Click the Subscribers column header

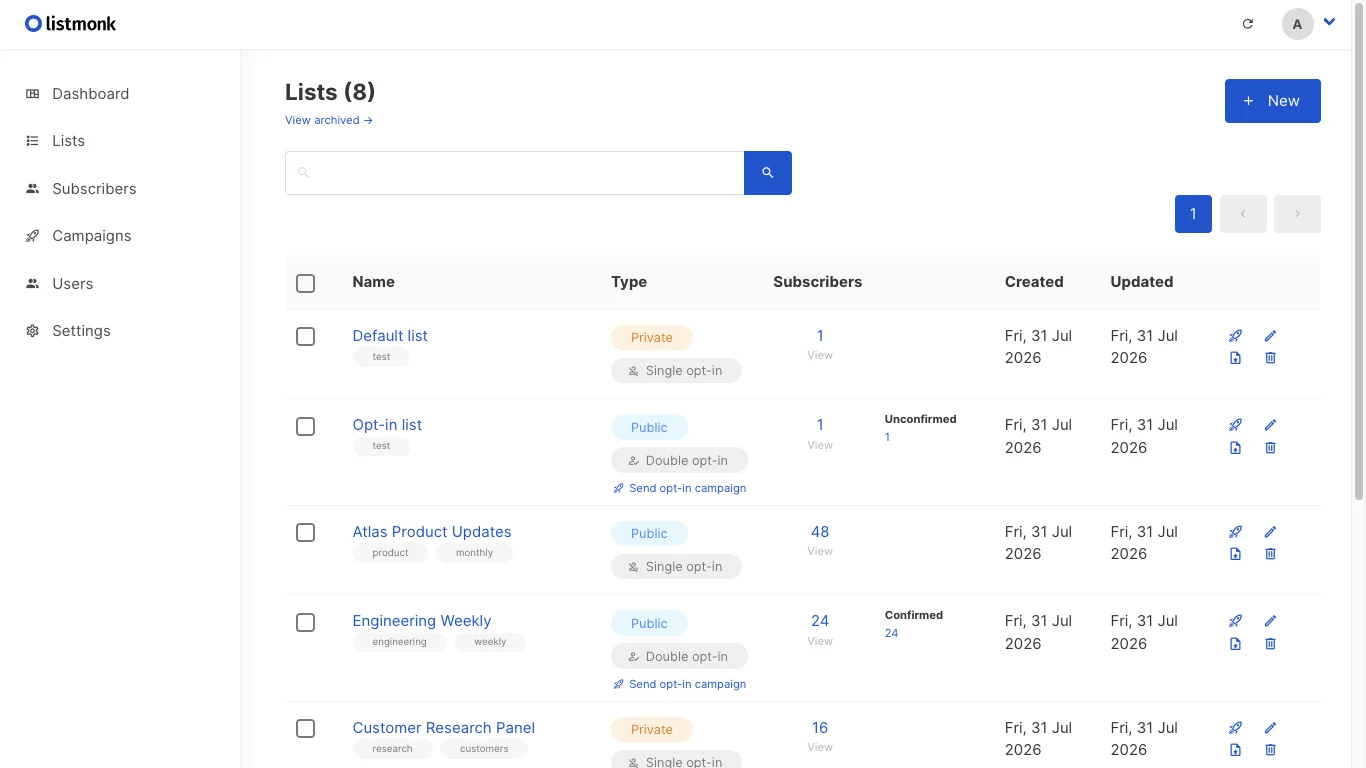click(x=818, y=282)
